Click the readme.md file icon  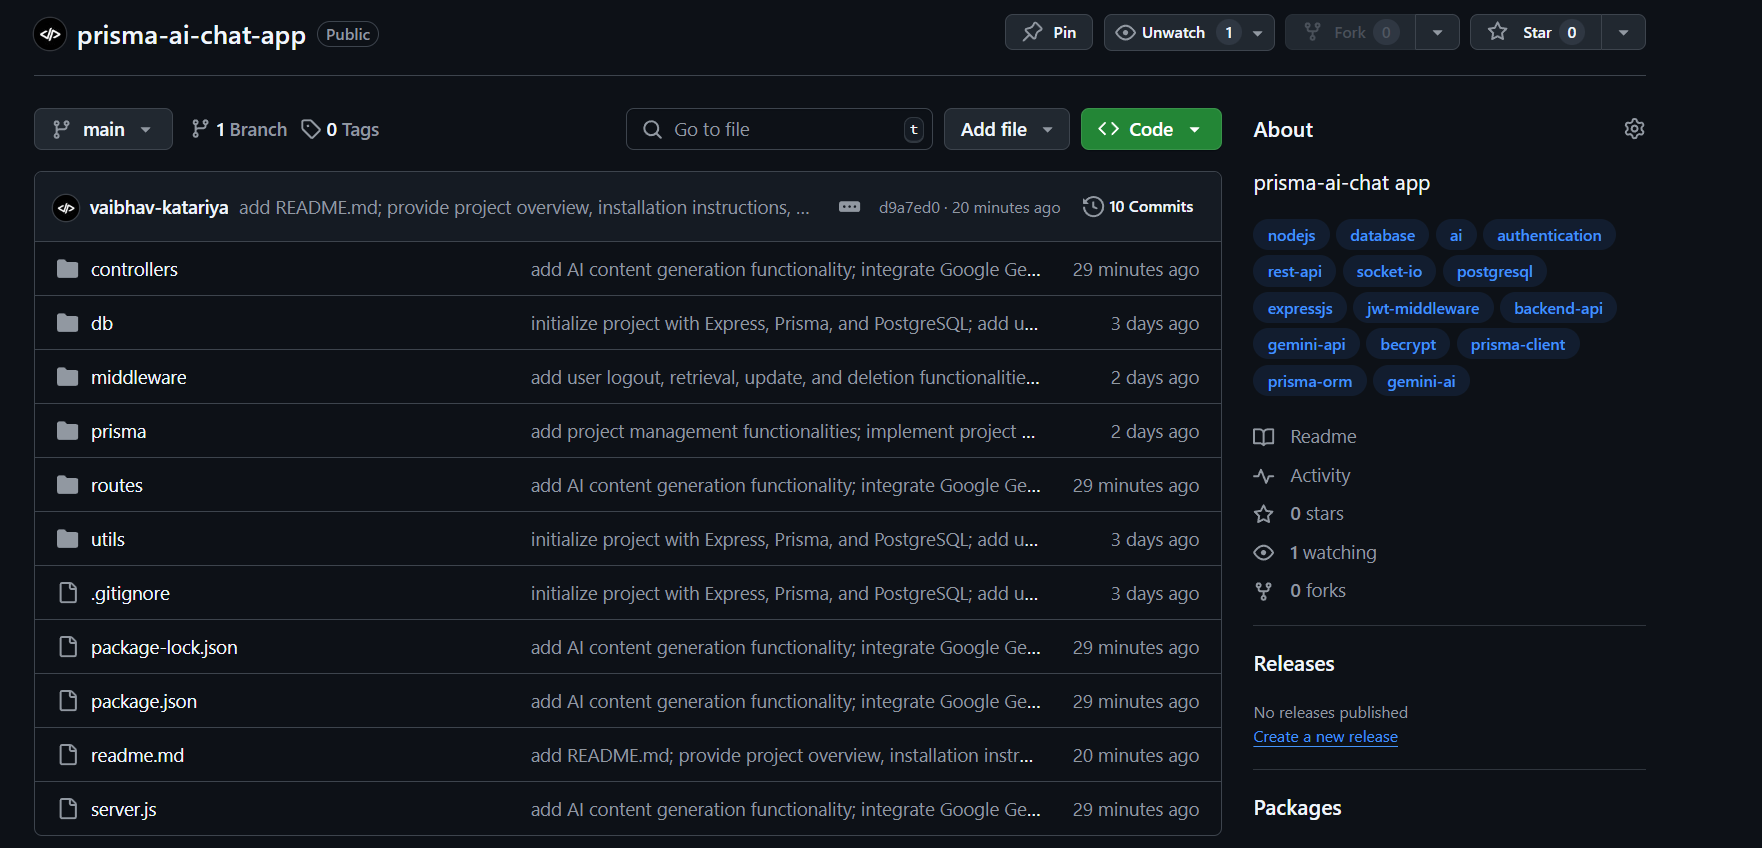pyautogui.click(x=68, y=755)
